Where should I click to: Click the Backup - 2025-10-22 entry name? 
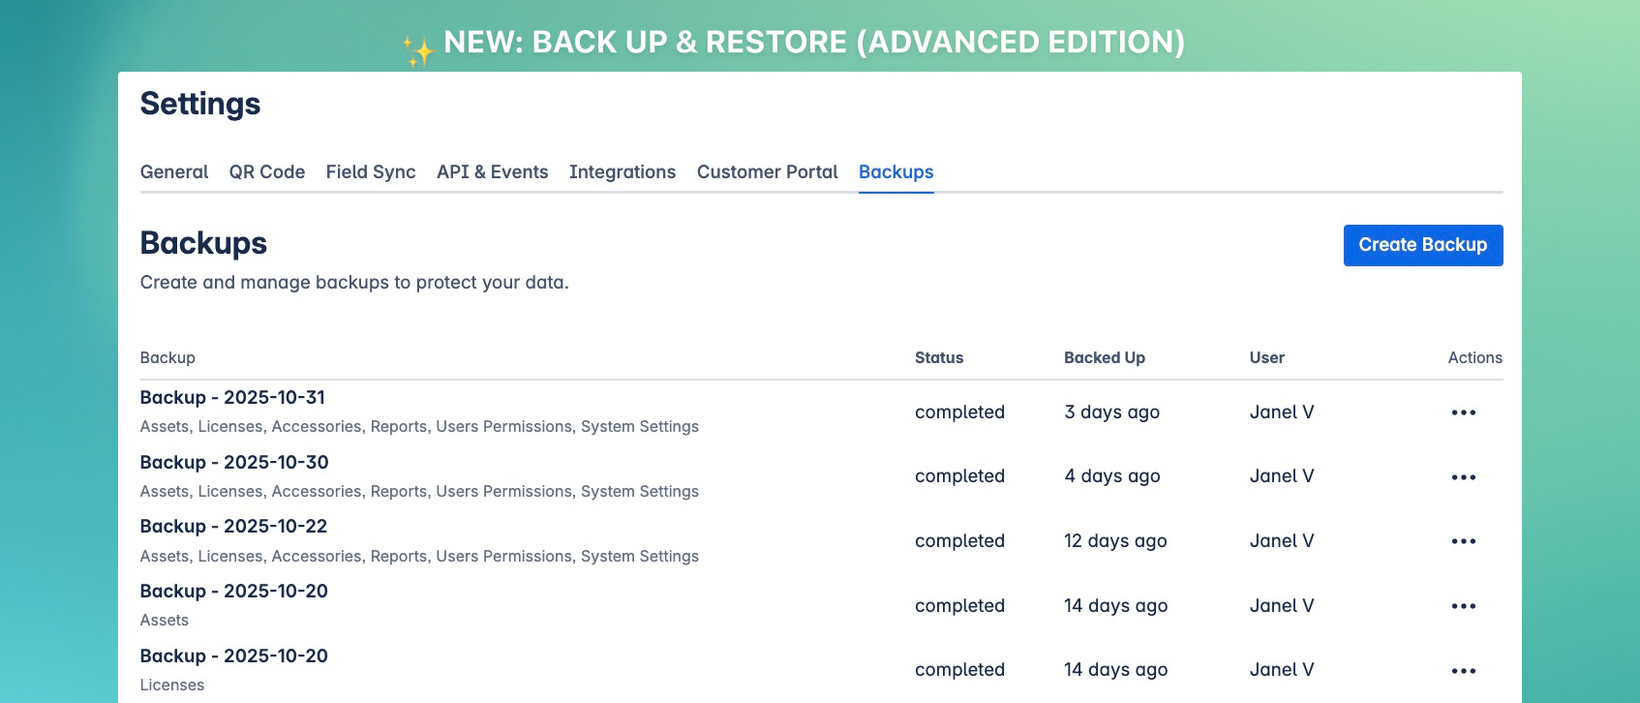233,527
